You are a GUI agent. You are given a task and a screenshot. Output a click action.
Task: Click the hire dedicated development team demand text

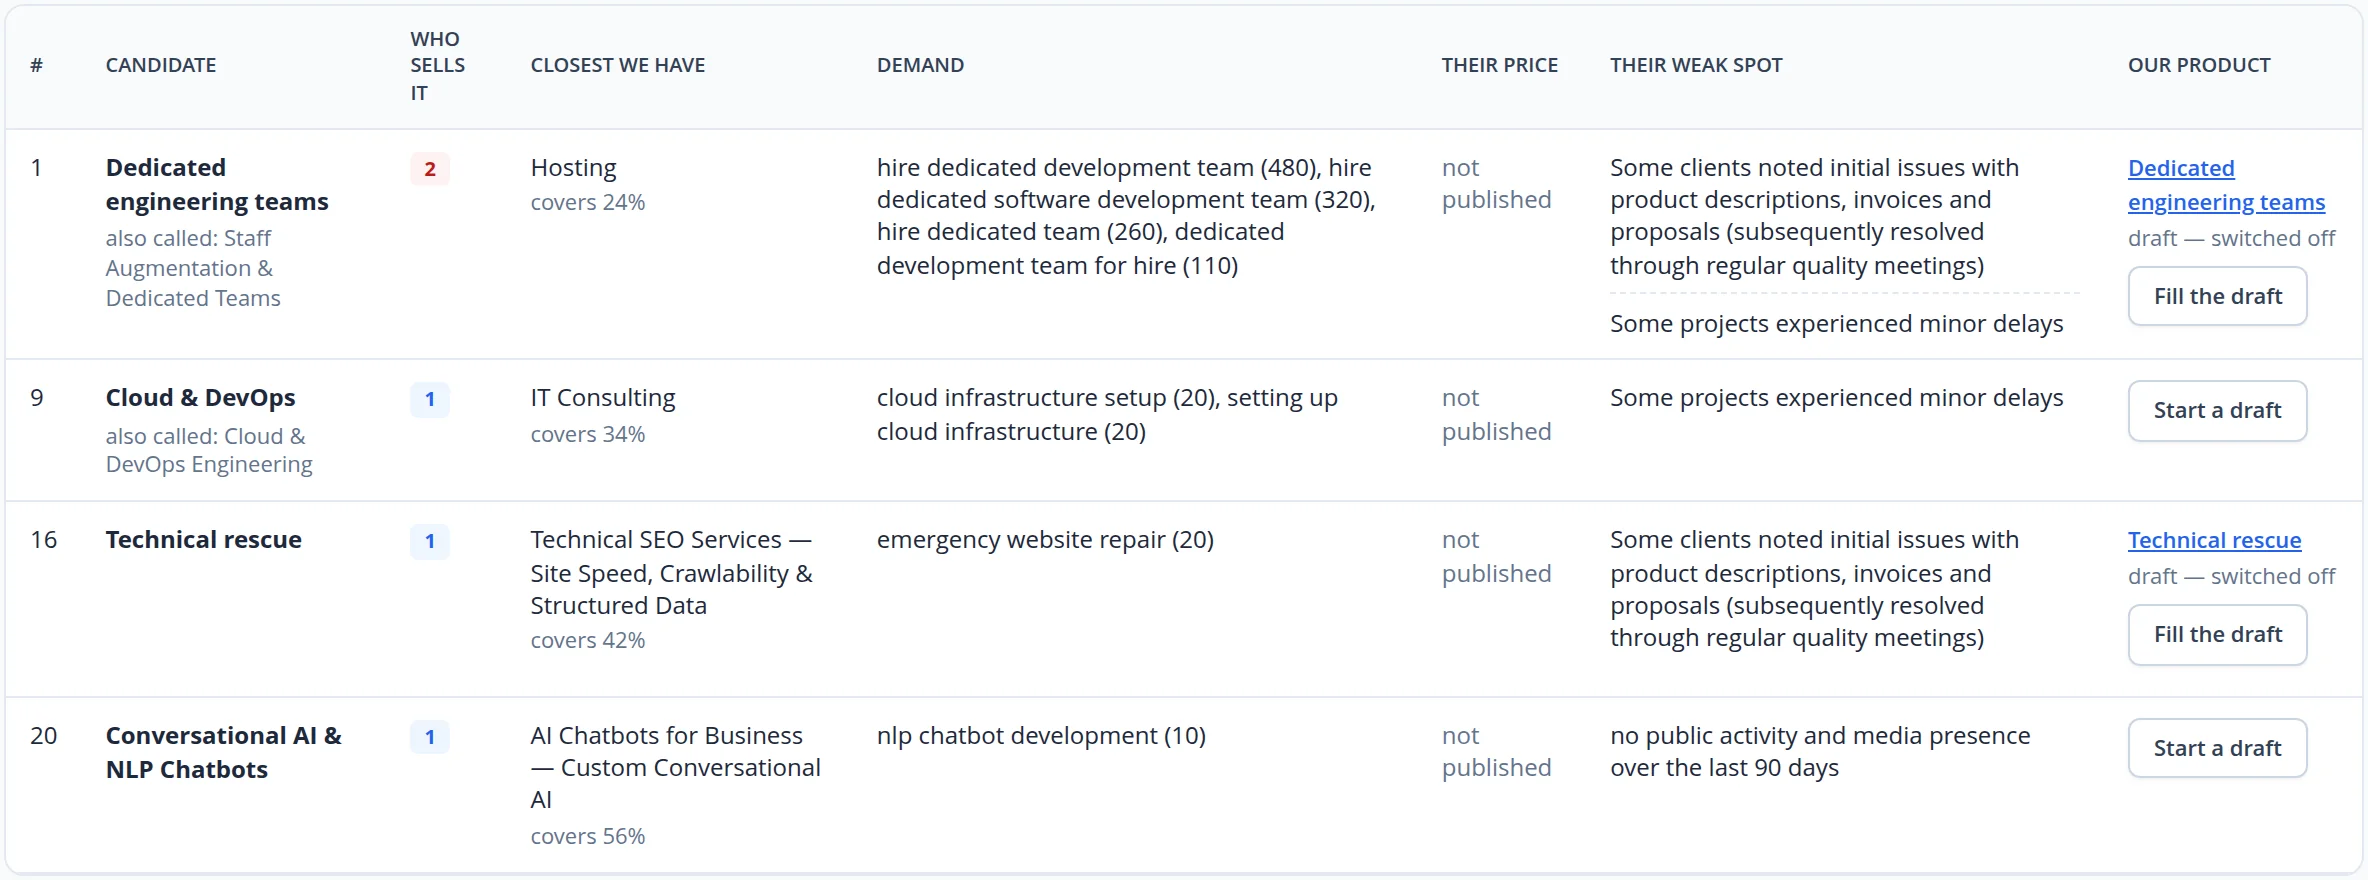(1126, 216)
